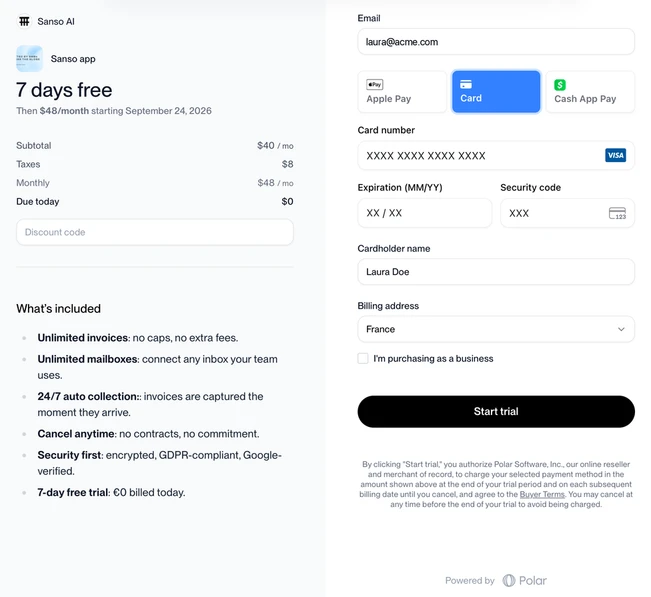Click the '24/7 auto collection' list item
Image resolution: width=651 pixels, height=597 pixels.
(150, 404)
